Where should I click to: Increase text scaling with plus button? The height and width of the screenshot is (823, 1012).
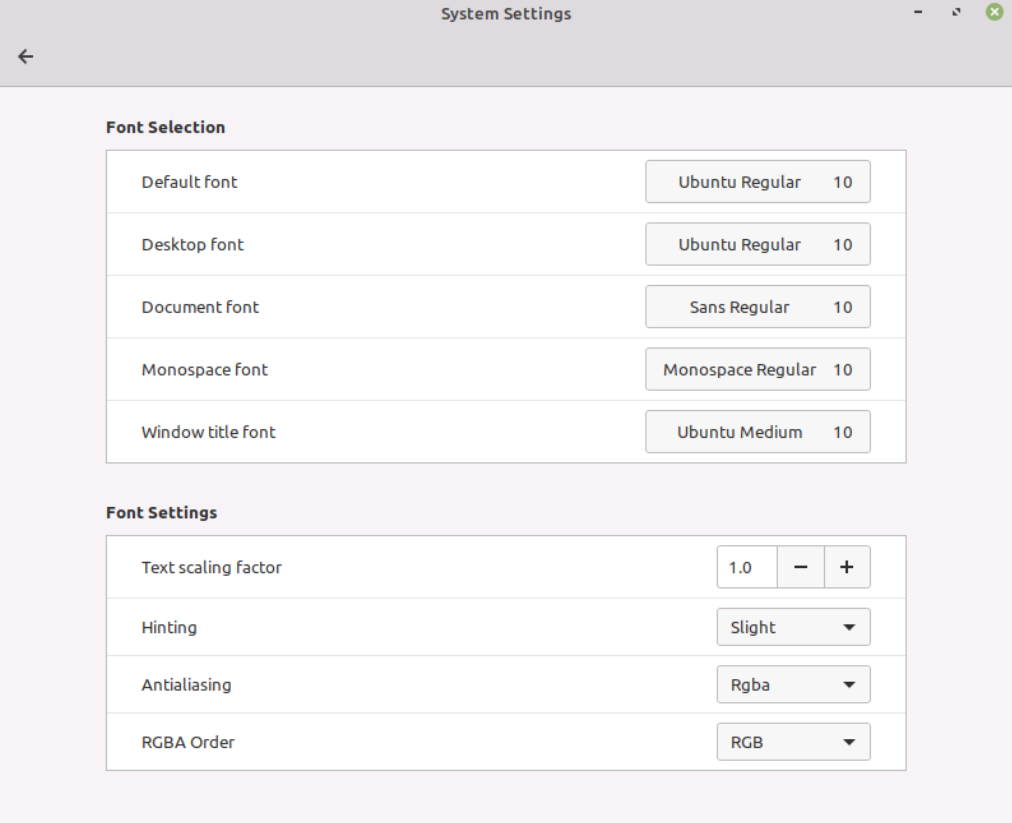(847, 567)
